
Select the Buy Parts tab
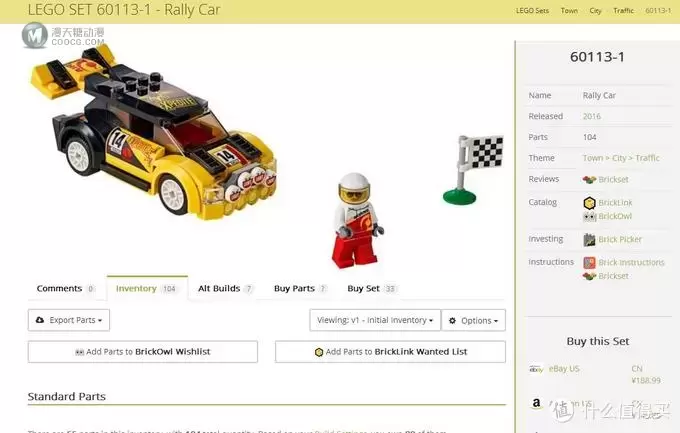[x=300, y=289]
